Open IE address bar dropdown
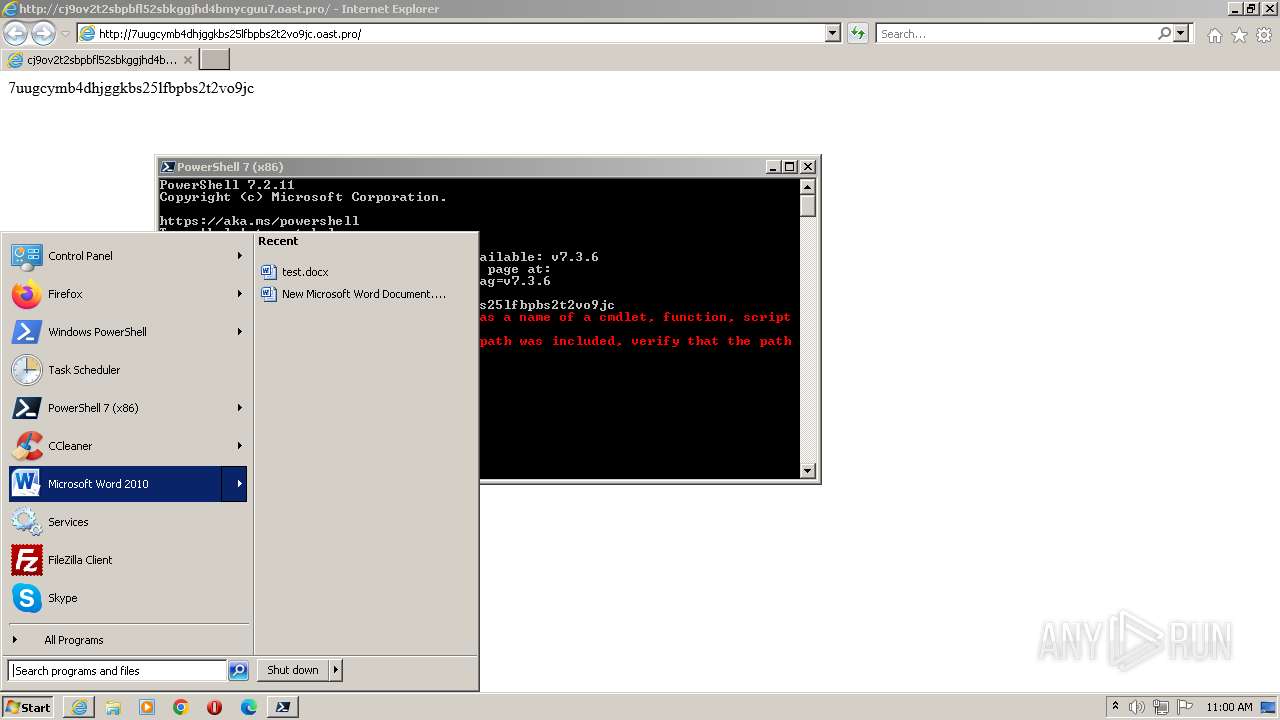Image resolution: width=1280 pixels, height=720 pixels. click(x=832, y=34)
